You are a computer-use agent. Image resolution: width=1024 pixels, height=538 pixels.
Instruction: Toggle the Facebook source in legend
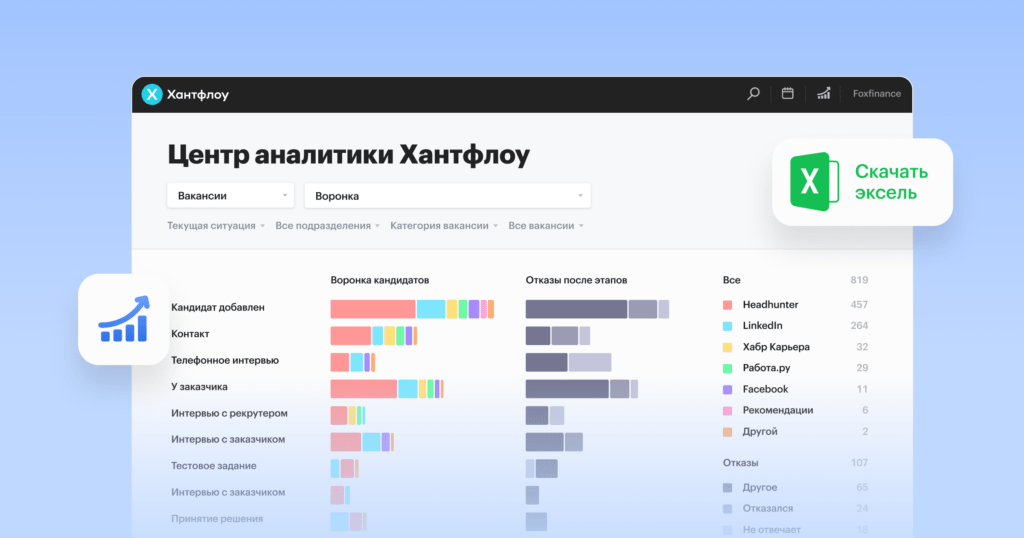(764, 389)
